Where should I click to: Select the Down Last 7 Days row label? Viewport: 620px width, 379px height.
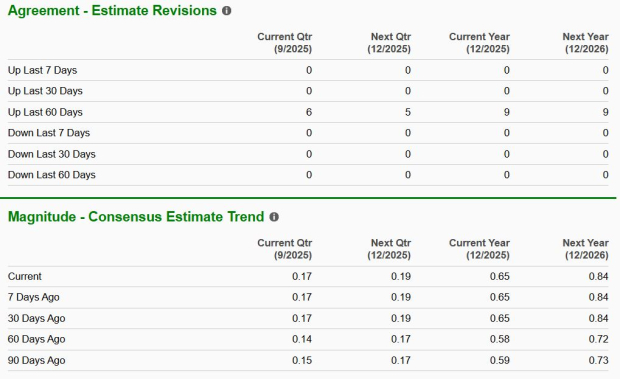[49, 133]
